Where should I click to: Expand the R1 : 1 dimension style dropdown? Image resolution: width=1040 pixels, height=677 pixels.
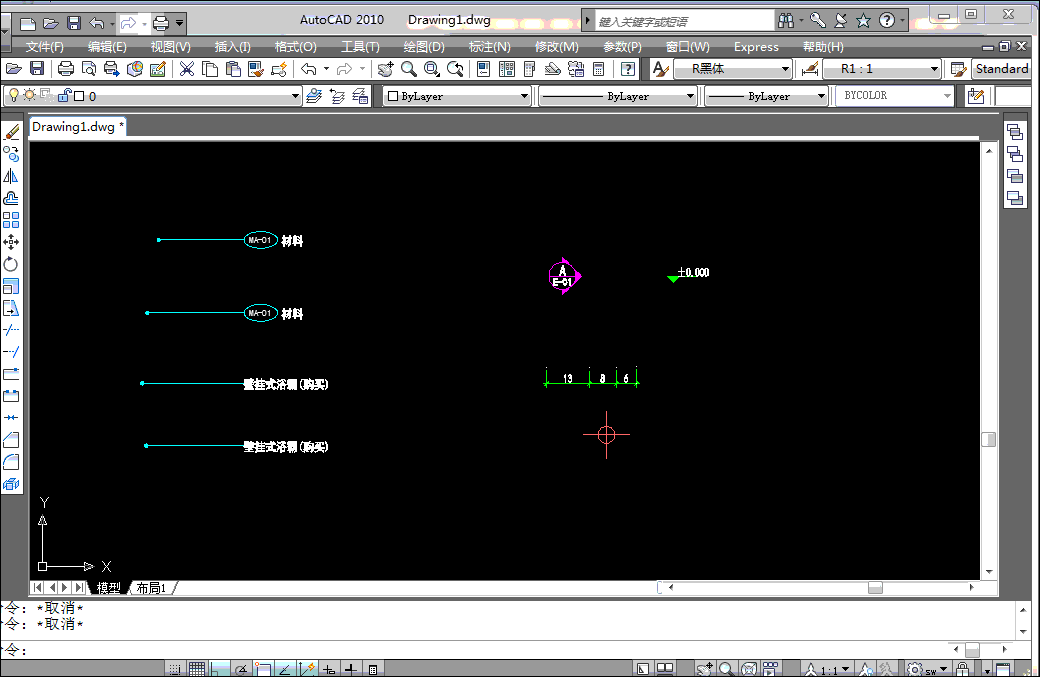[934, 69]
